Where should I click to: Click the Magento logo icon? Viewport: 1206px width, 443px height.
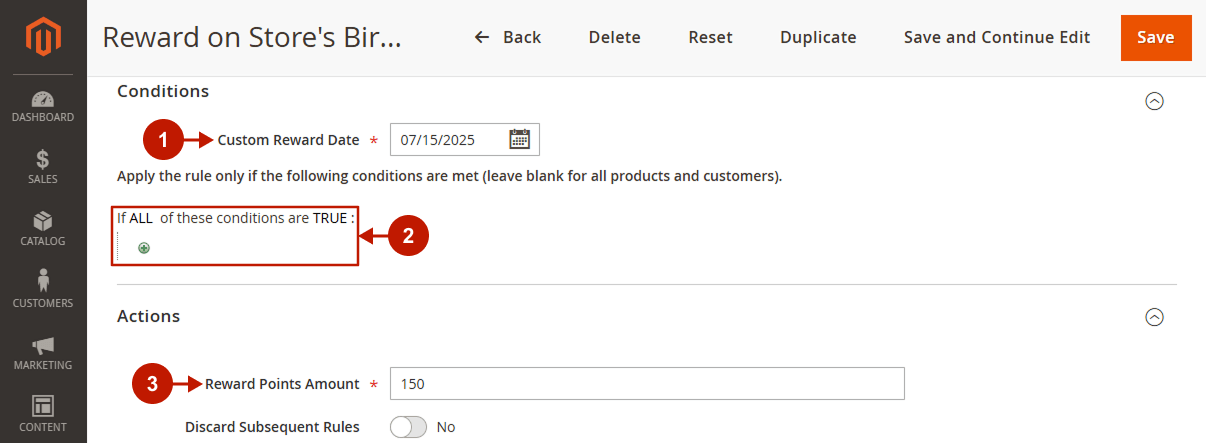click(x=43, y=39)
